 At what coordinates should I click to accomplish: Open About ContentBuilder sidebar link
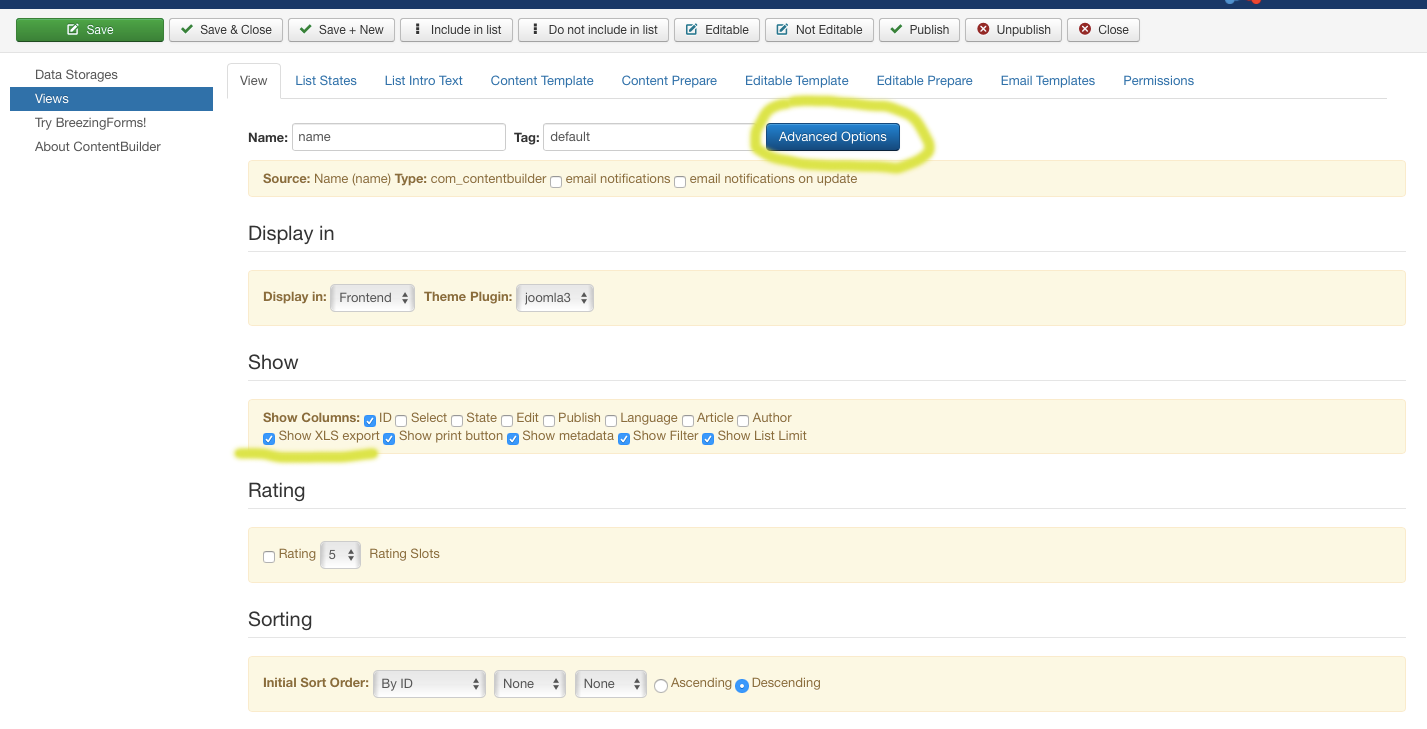pyautogui.click(x=98, y=147)
